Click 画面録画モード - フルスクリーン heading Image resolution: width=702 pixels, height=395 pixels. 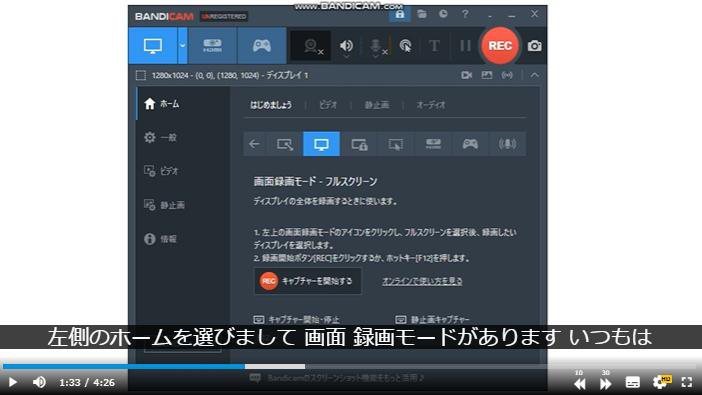click(315, 181)
